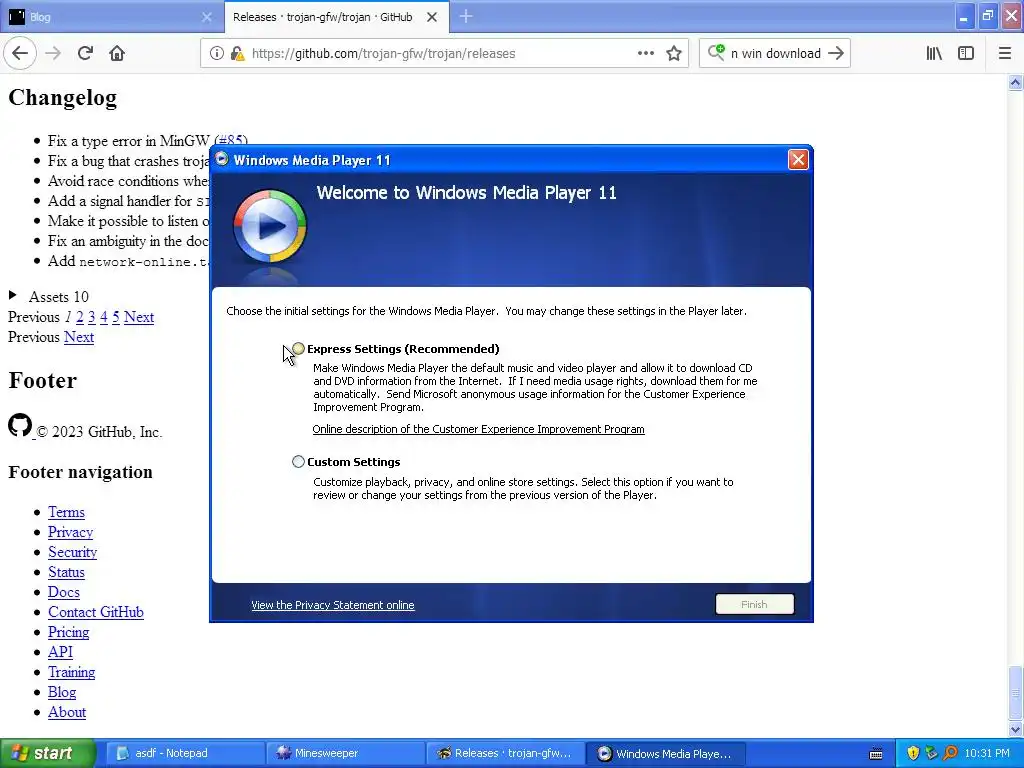Open a new tab with the plus button
Screen dimensions: 1024x768
pos(466,17)
